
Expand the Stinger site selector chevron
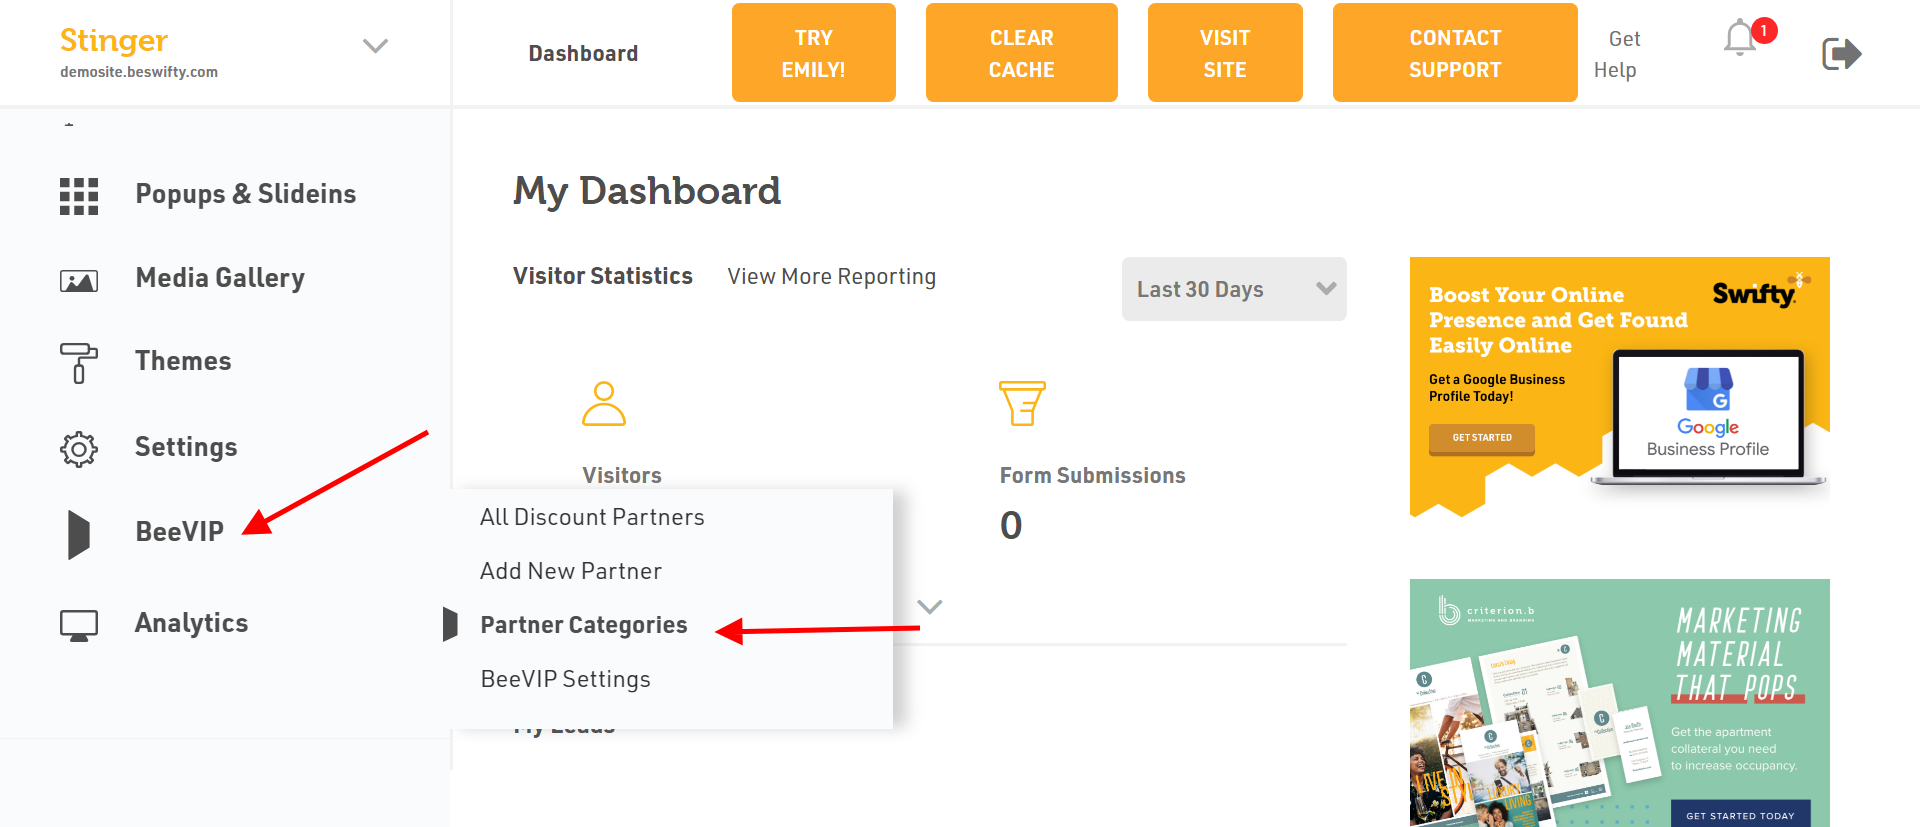click(x=375, y=46)
